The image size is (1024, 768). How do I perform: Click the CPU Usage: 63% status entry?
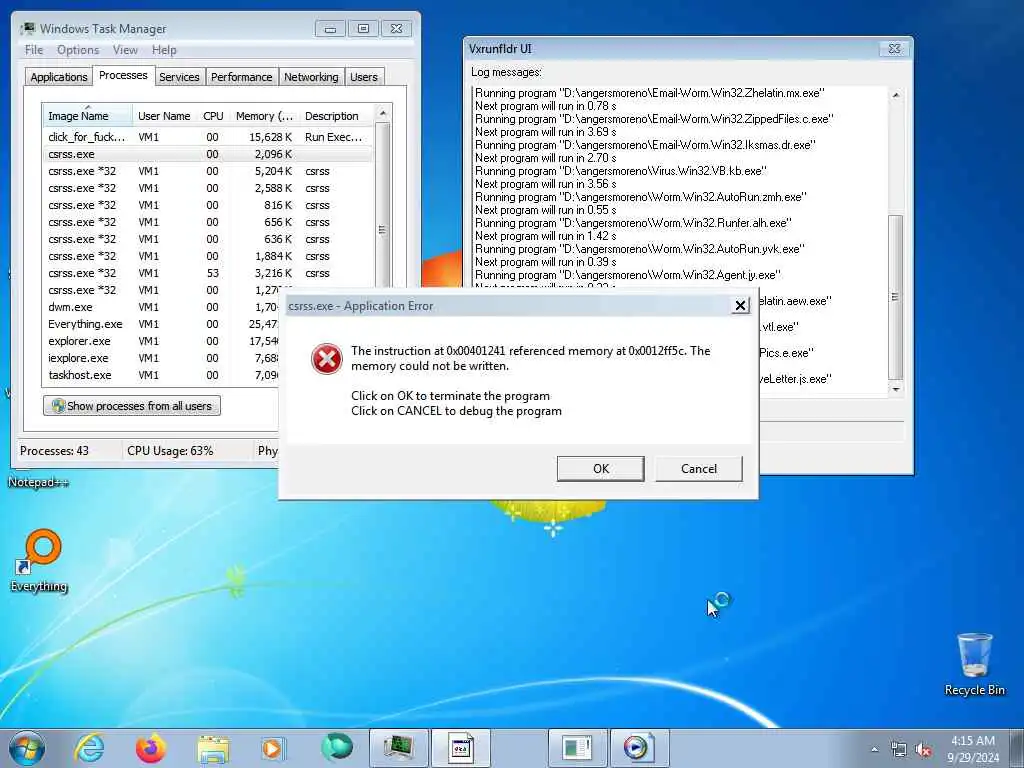[170, 451]
